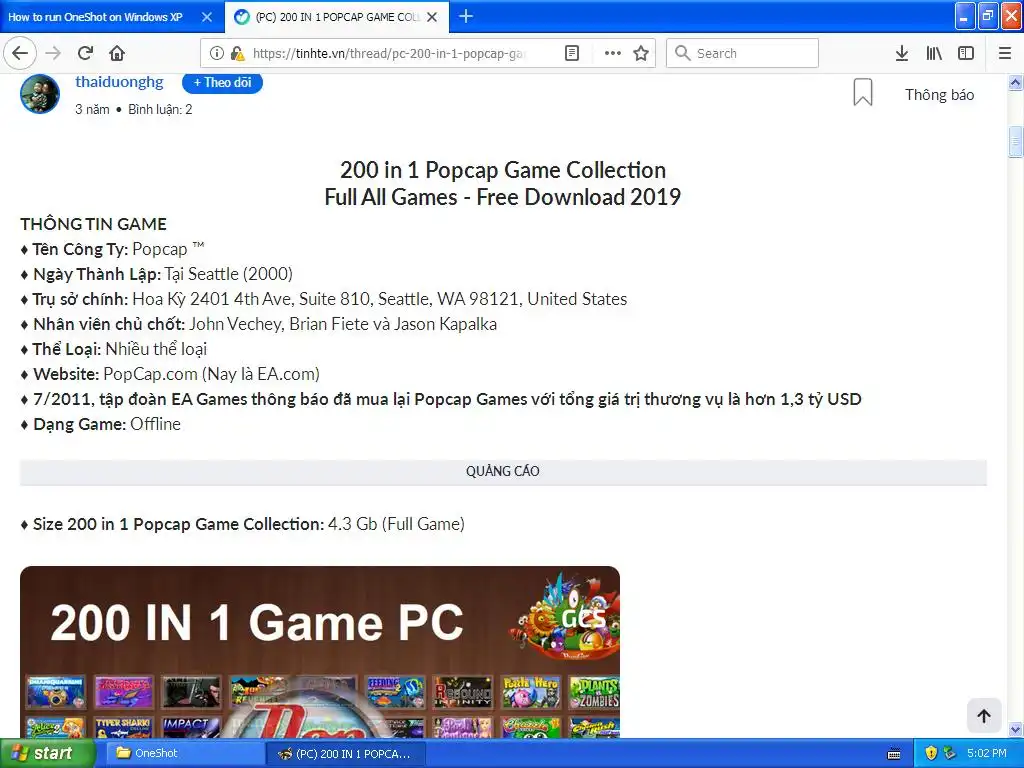Open the yellow security shield tray icon

931,753
